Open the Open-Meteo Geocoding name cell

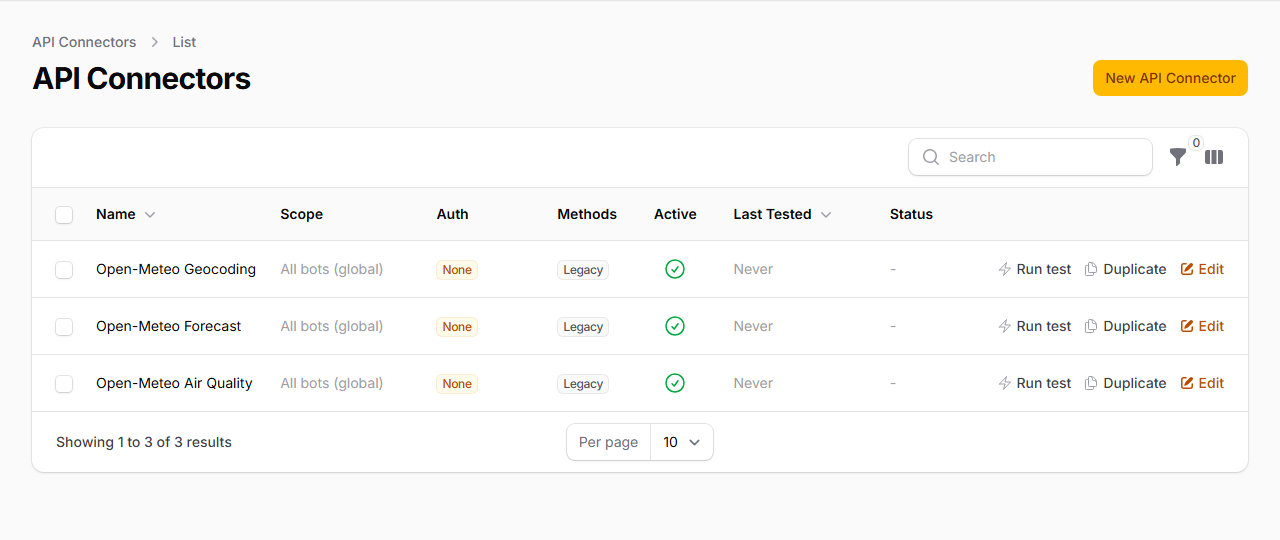[x=176, y=269]
